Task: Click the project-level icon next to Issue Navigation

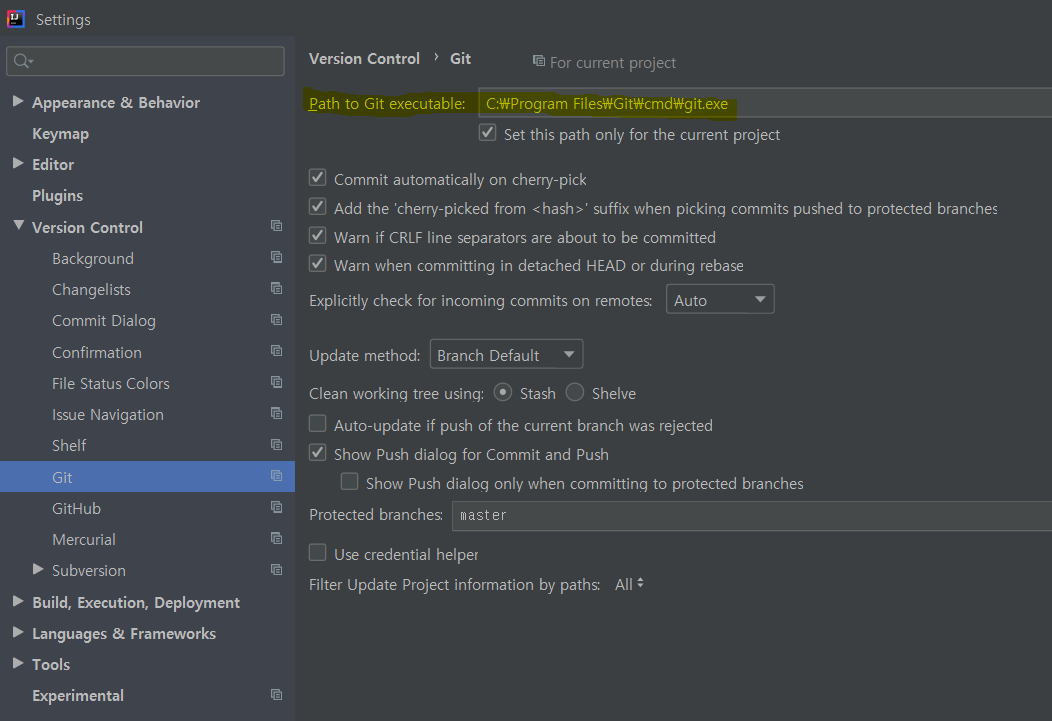Action: pos(276,413)
